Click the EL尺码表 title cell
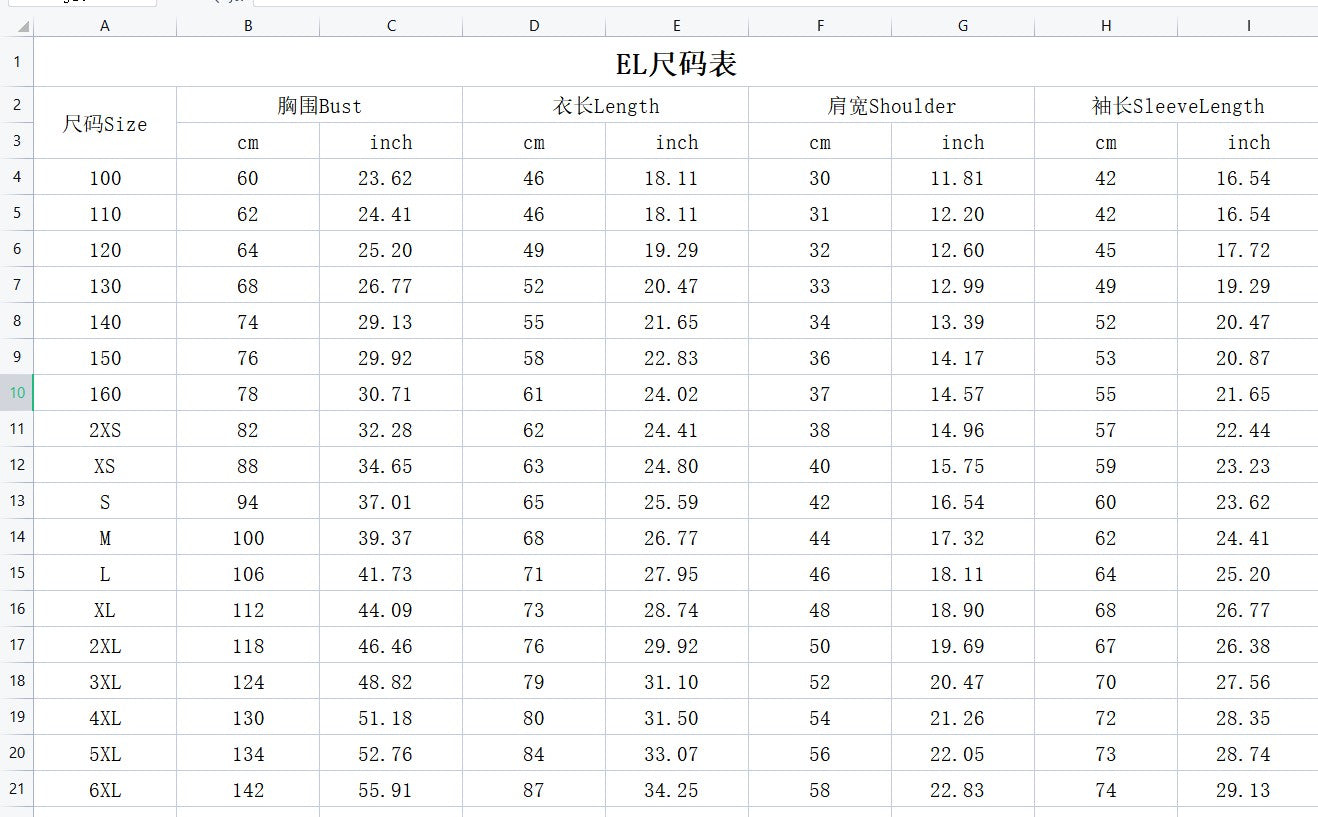This screenshot has height=817, width=1318. coord(676,64)
